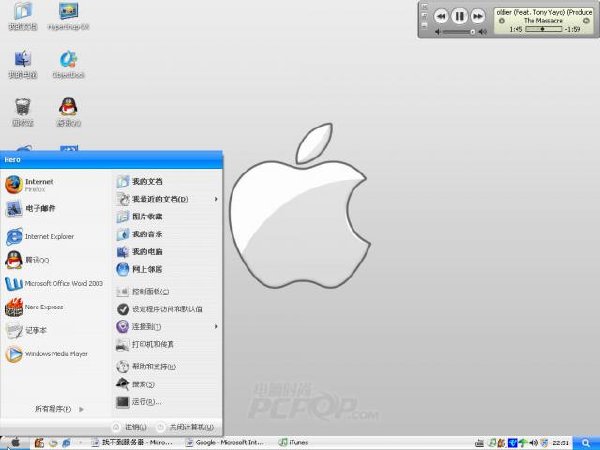Expand 所有程序(P) all programs
Screen dimensions: 600x450
[x=59, y=409]
